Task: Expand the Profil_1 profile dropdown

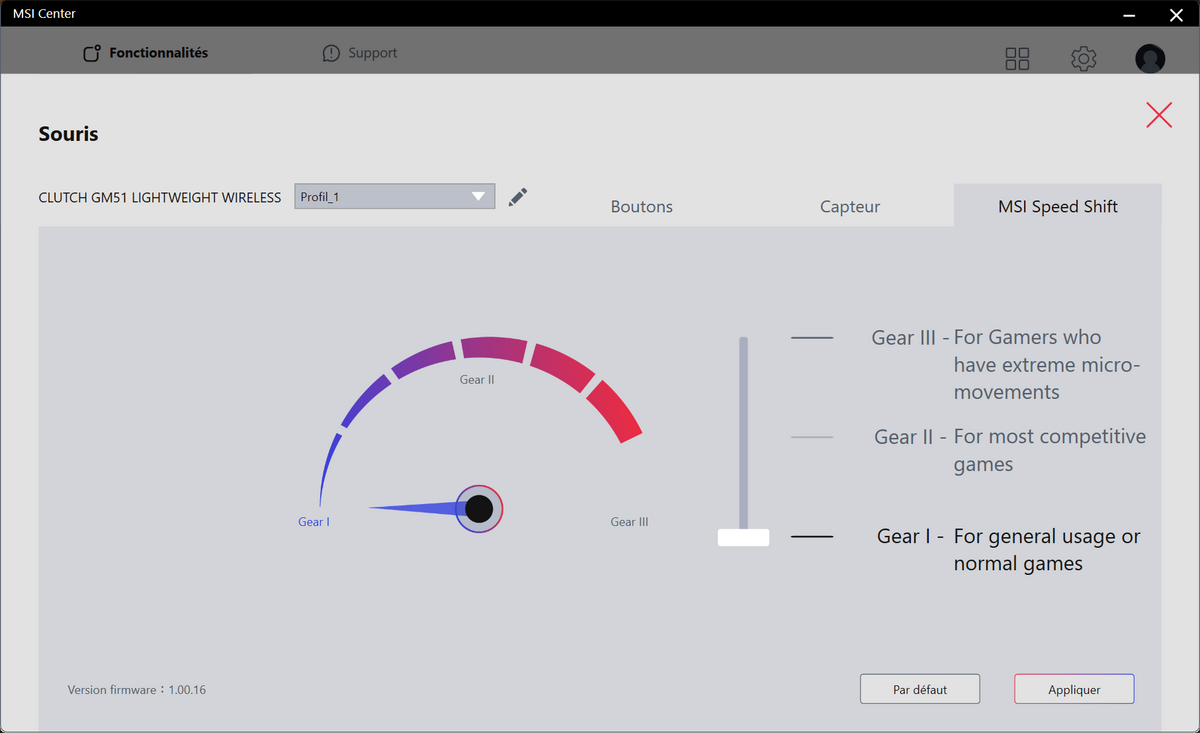Action: (x=395, y=196)
